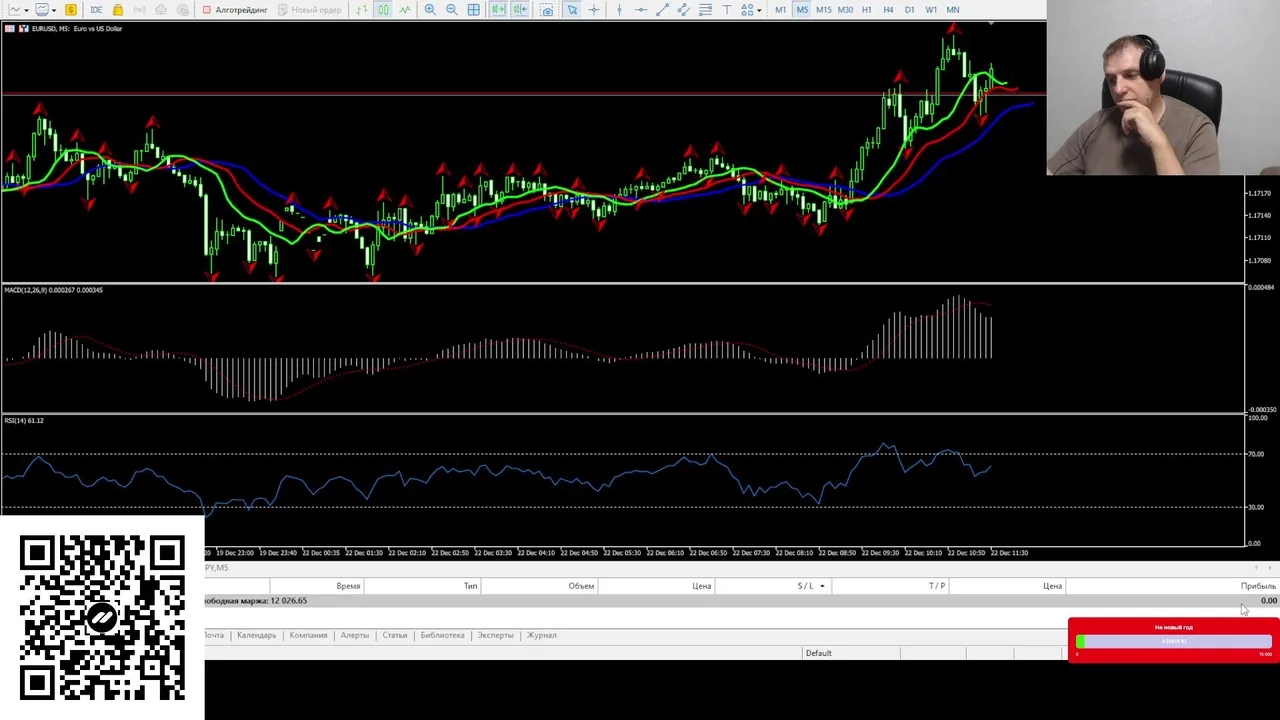Image resolution: width=1280 pixels, height=720 pixels.
Task: Click the QR code image
Action: pos(102,617)
